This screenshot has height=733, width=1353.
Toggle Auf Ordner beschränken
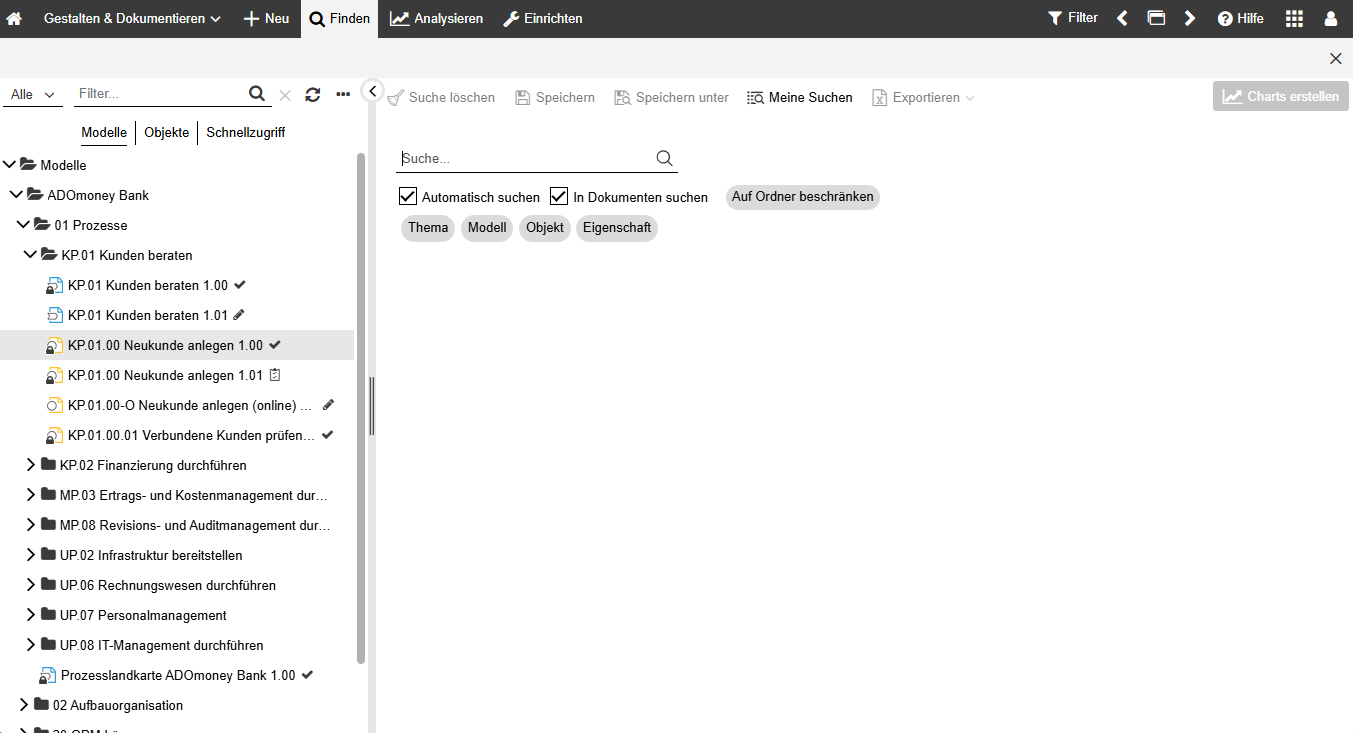point(802,197)
